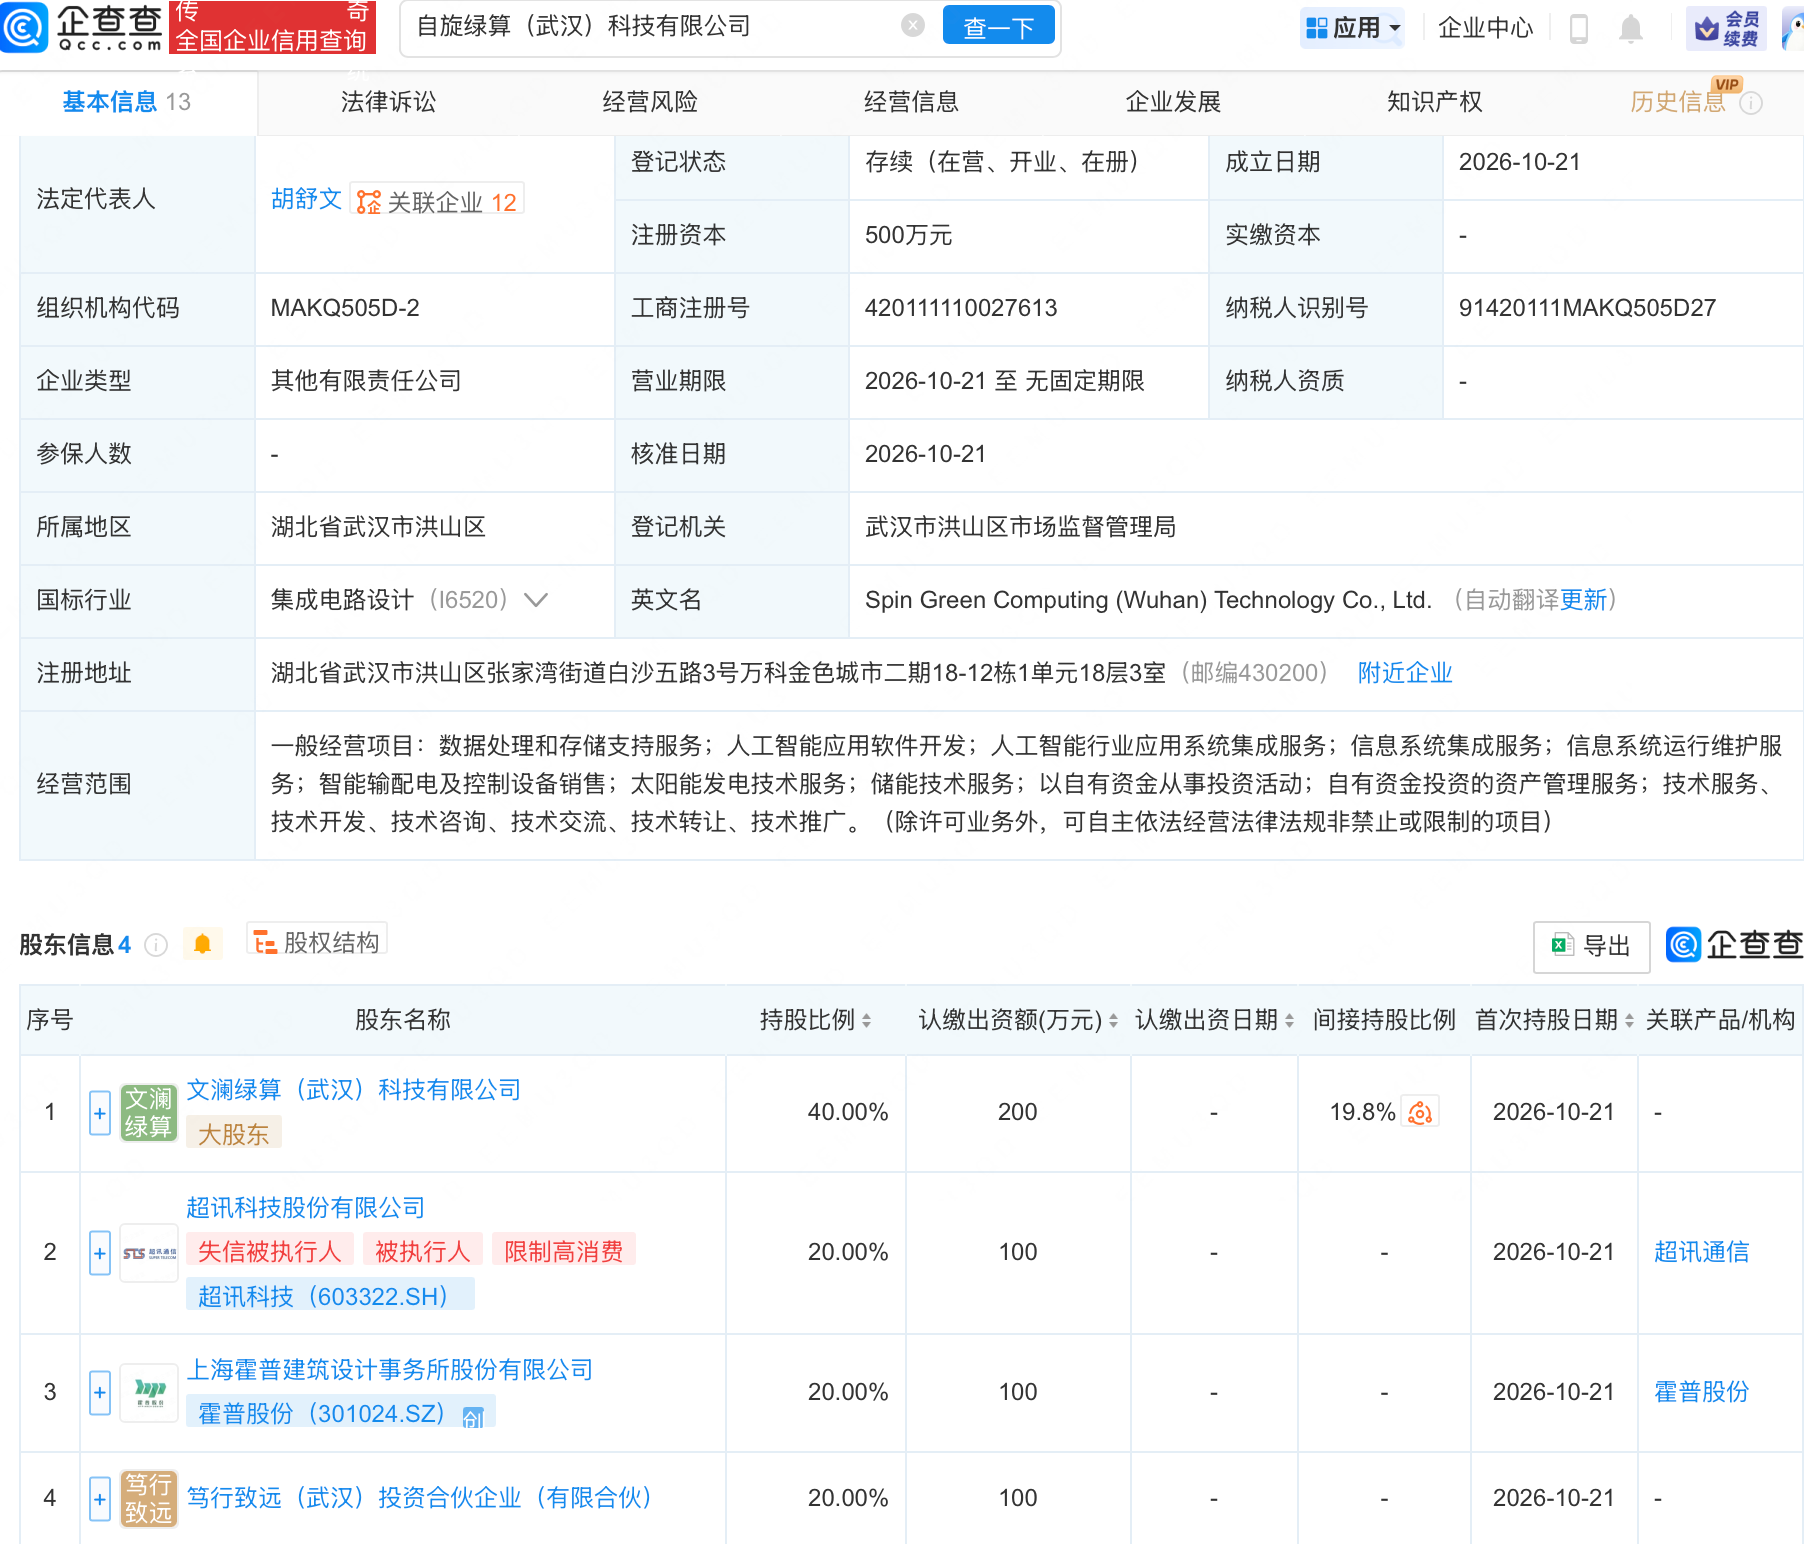Switch to 基本信息 tab

(x=127, y=102)
